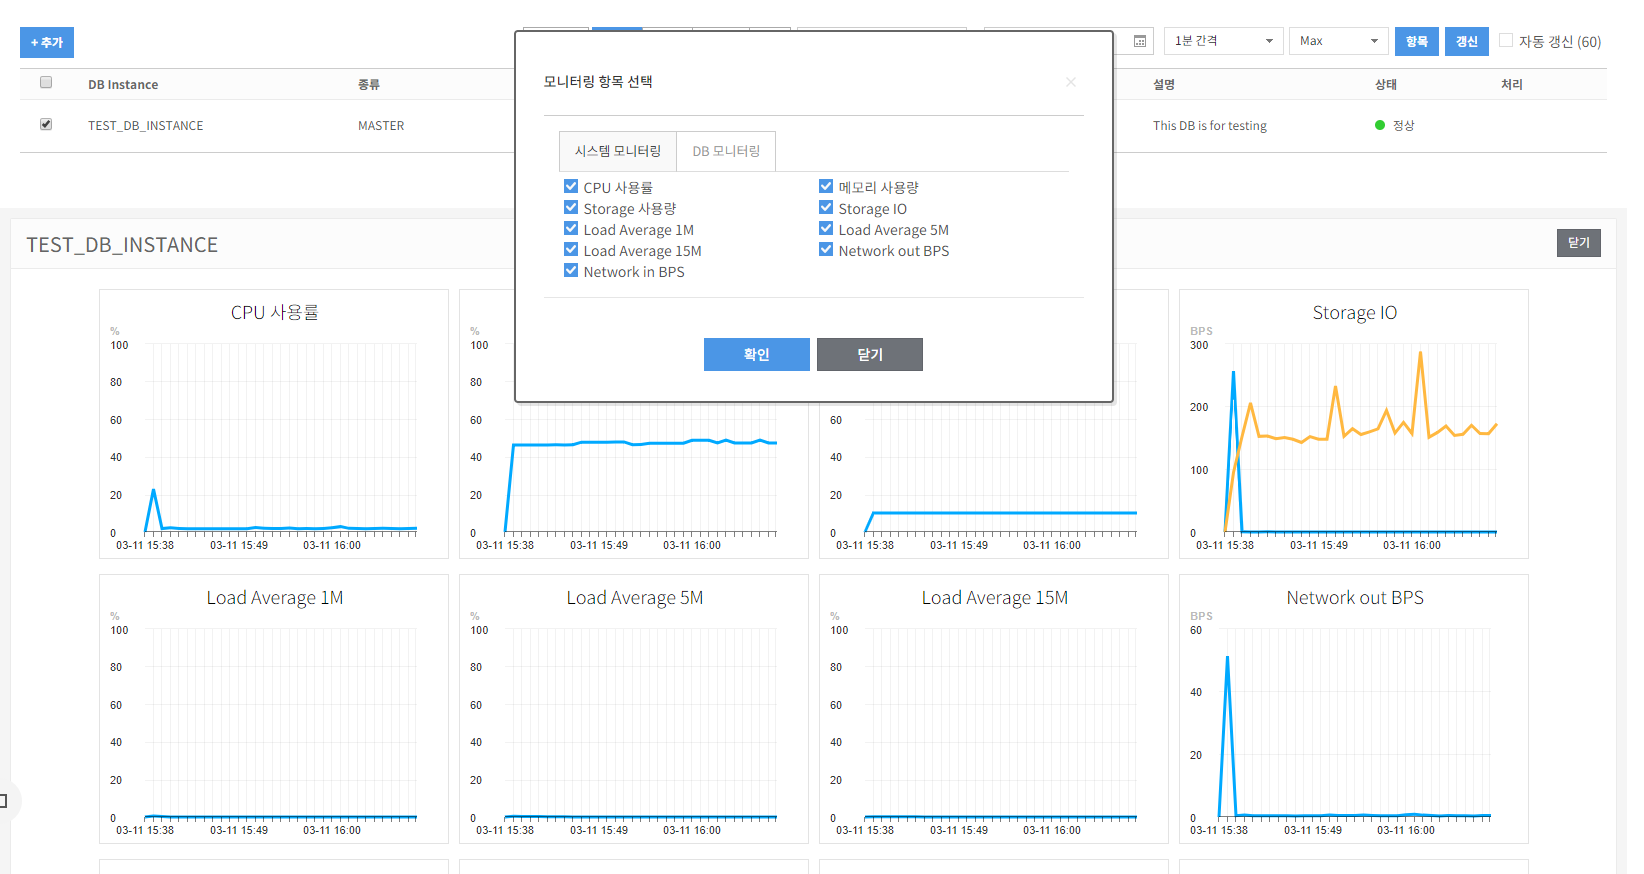The image size is (1644, 874).
Task: Open the 1분 간격 interval dropdown
Action: [1223, 41]
